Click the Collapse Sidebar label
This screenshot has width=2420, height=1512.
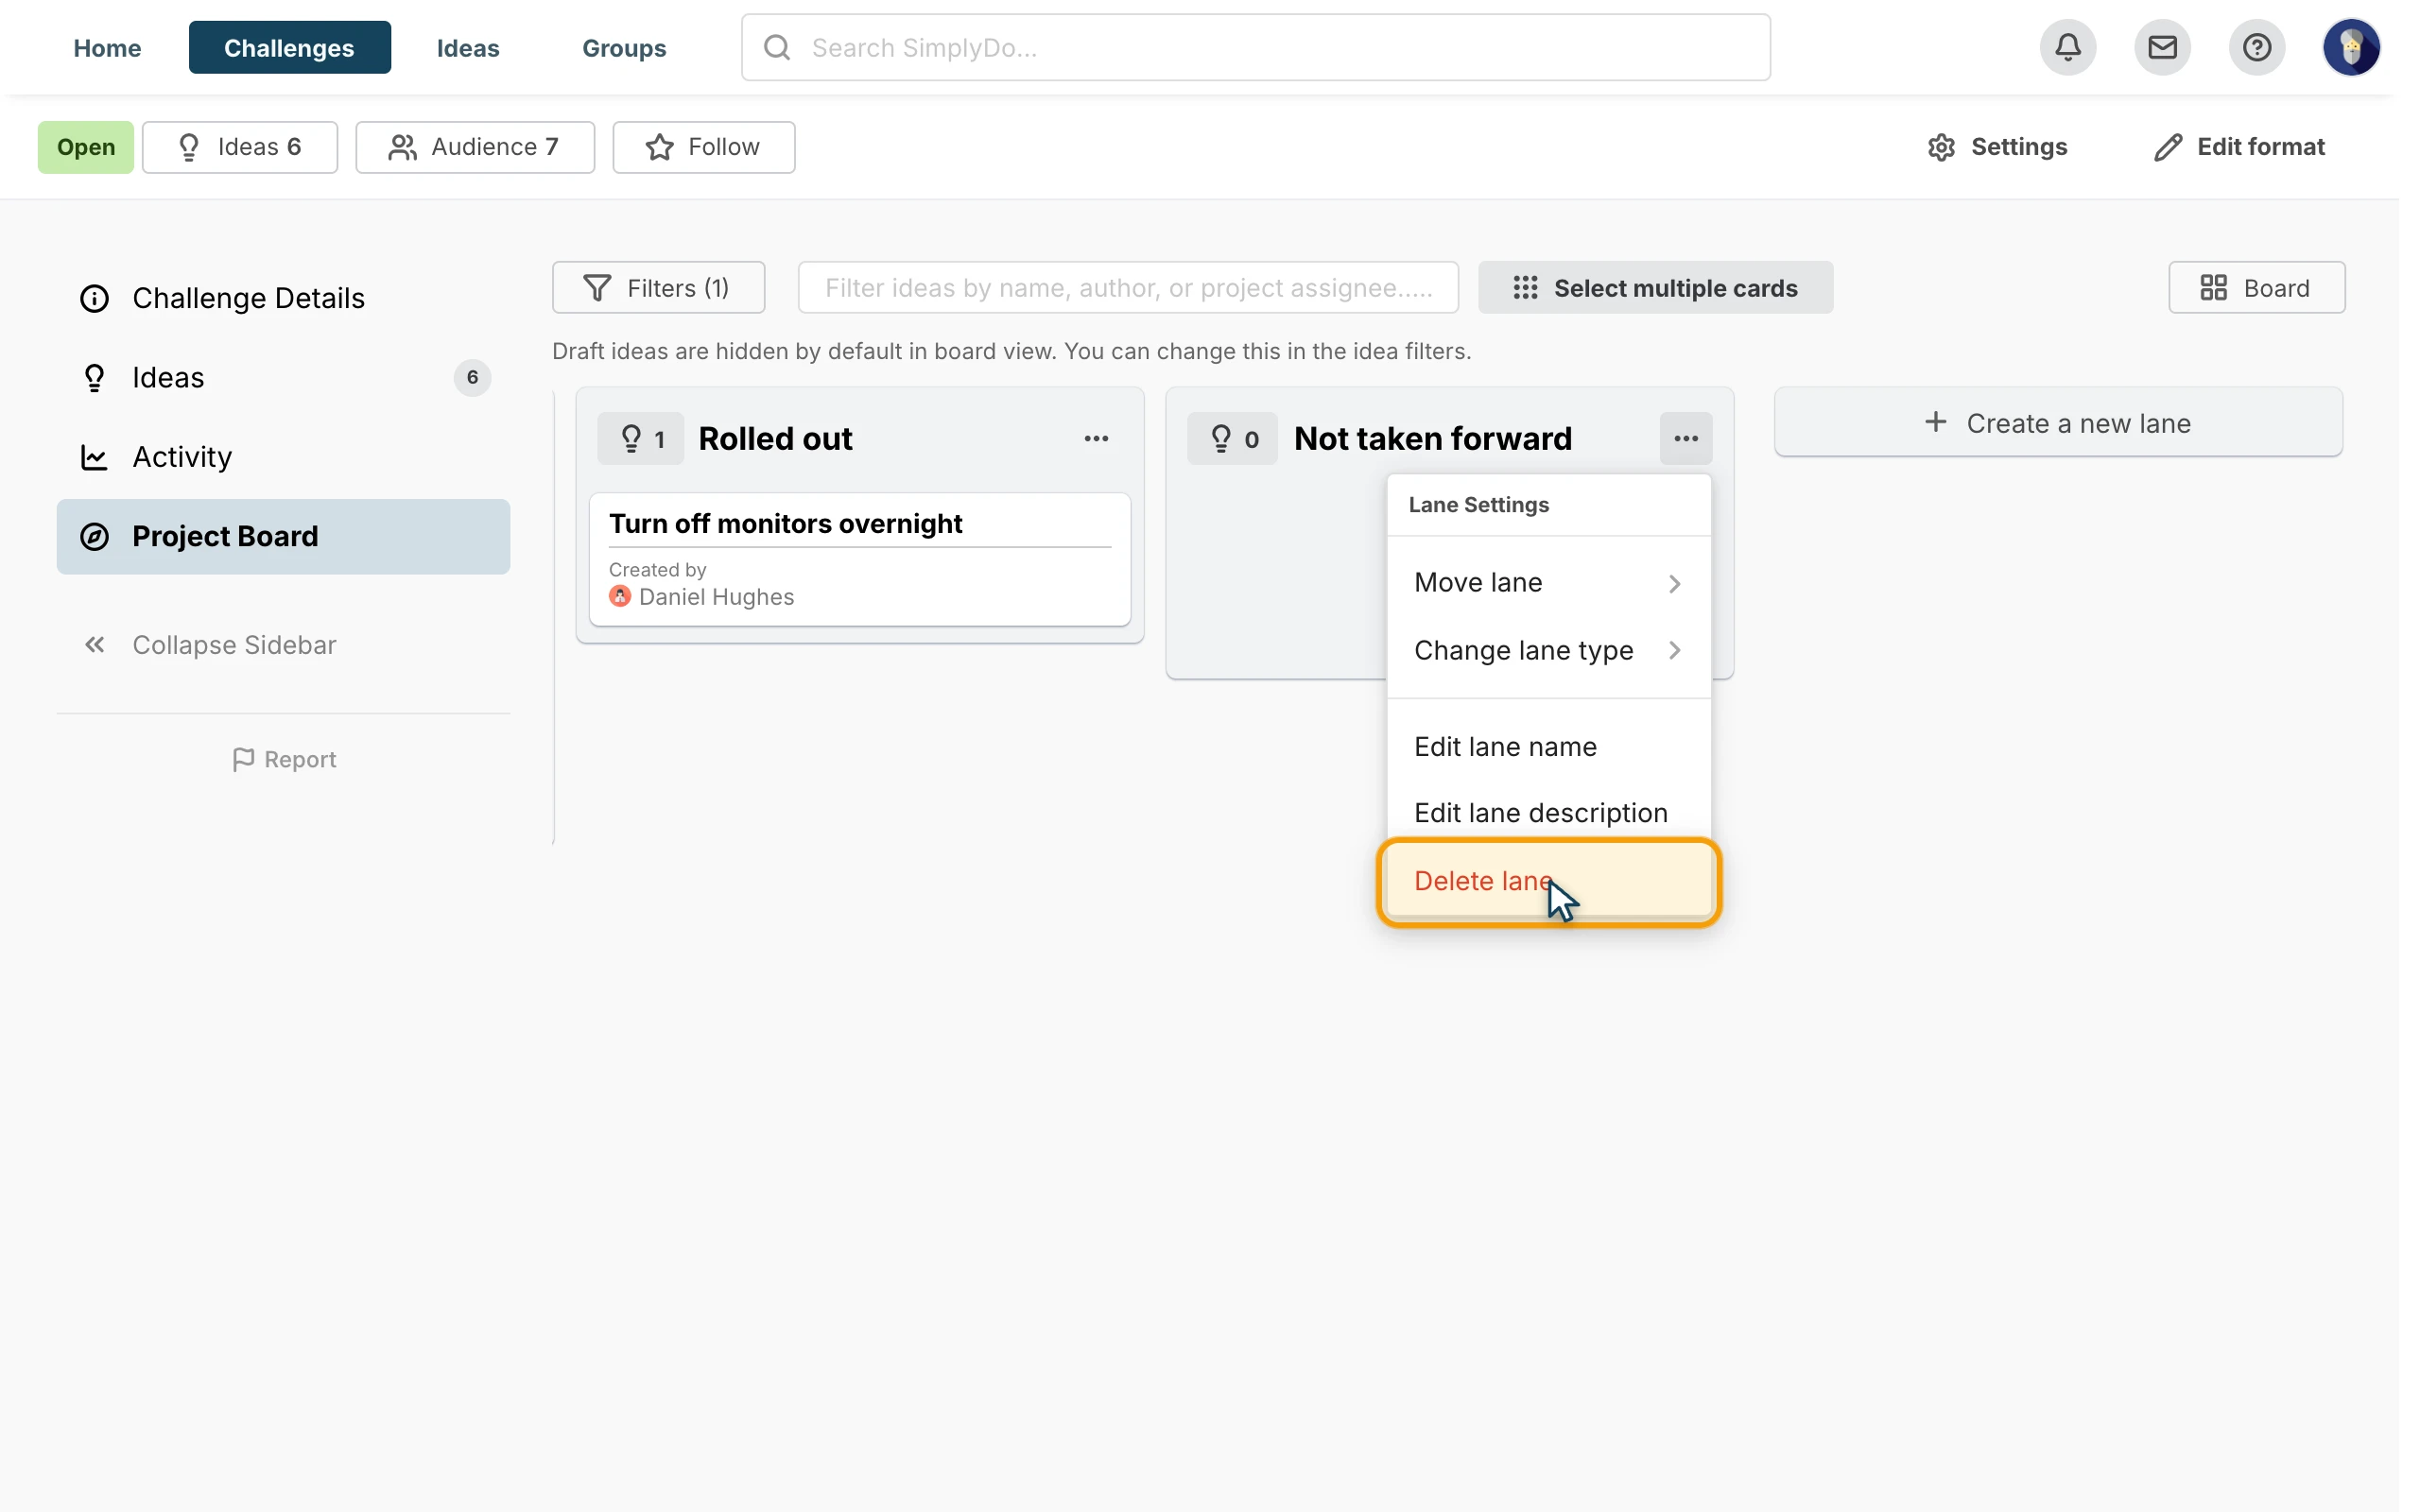pos(234,645)
